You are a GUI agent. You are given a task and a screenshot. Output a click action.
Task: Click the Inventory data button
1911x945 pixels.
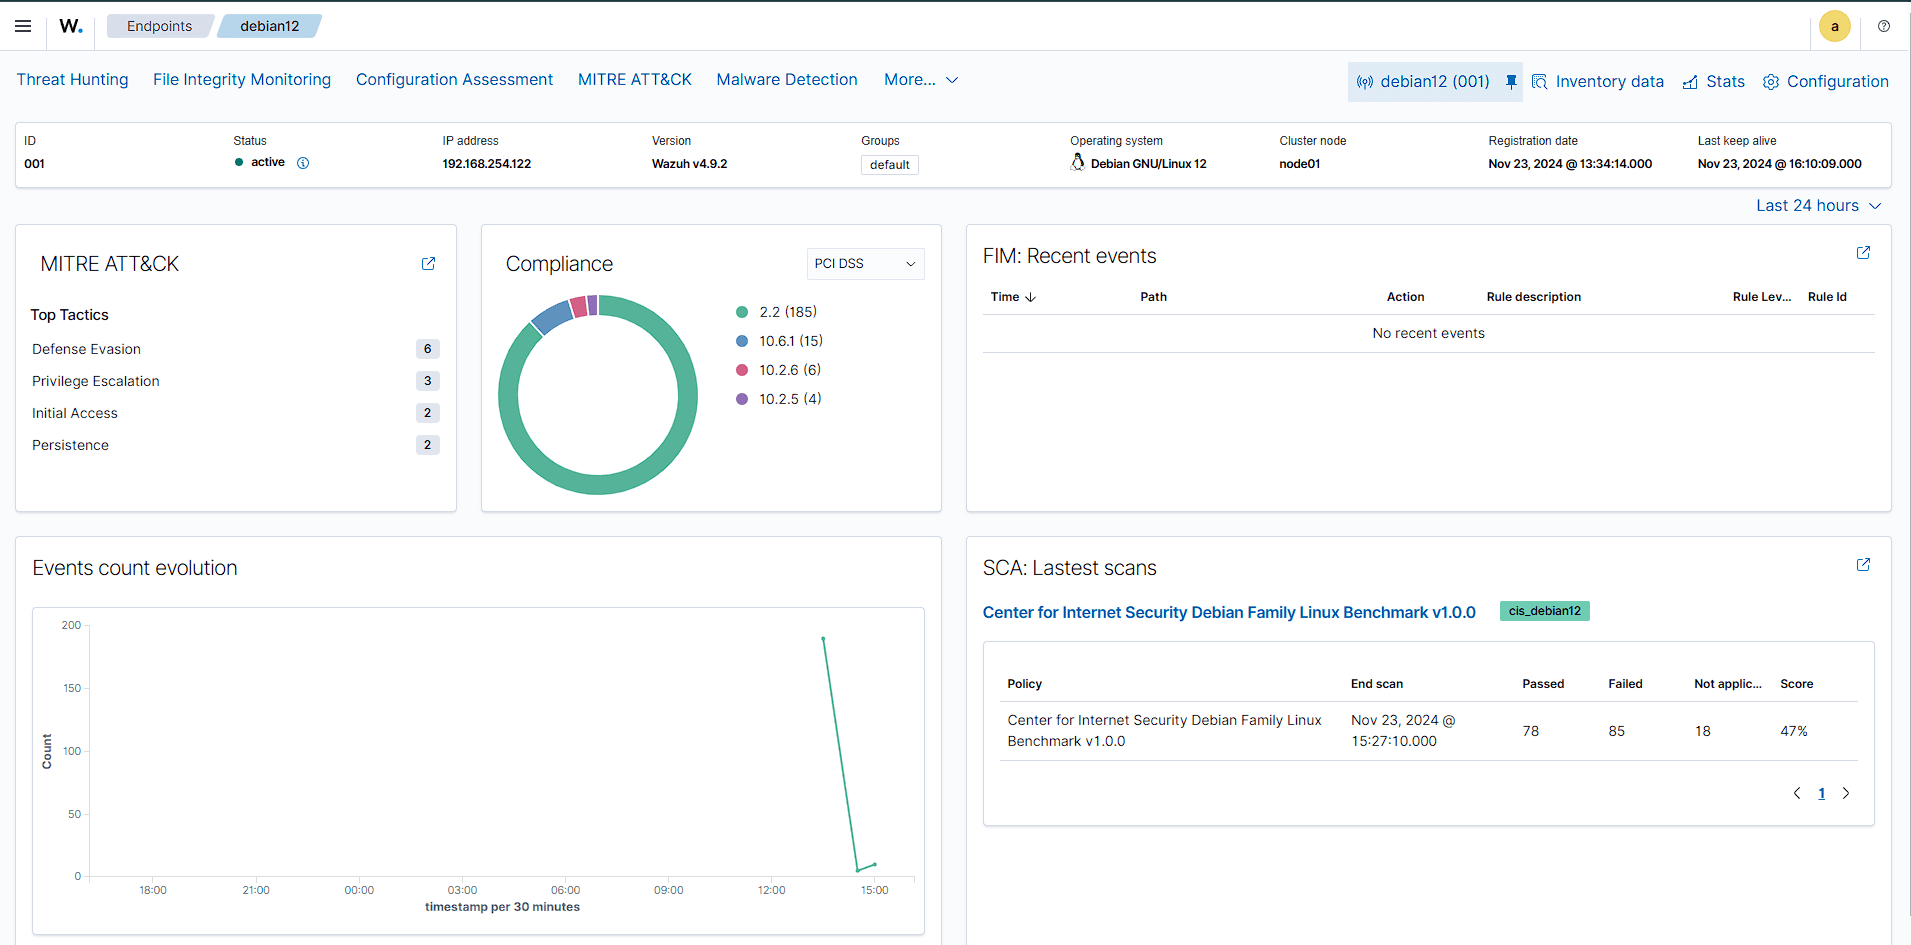[1598, 82]
